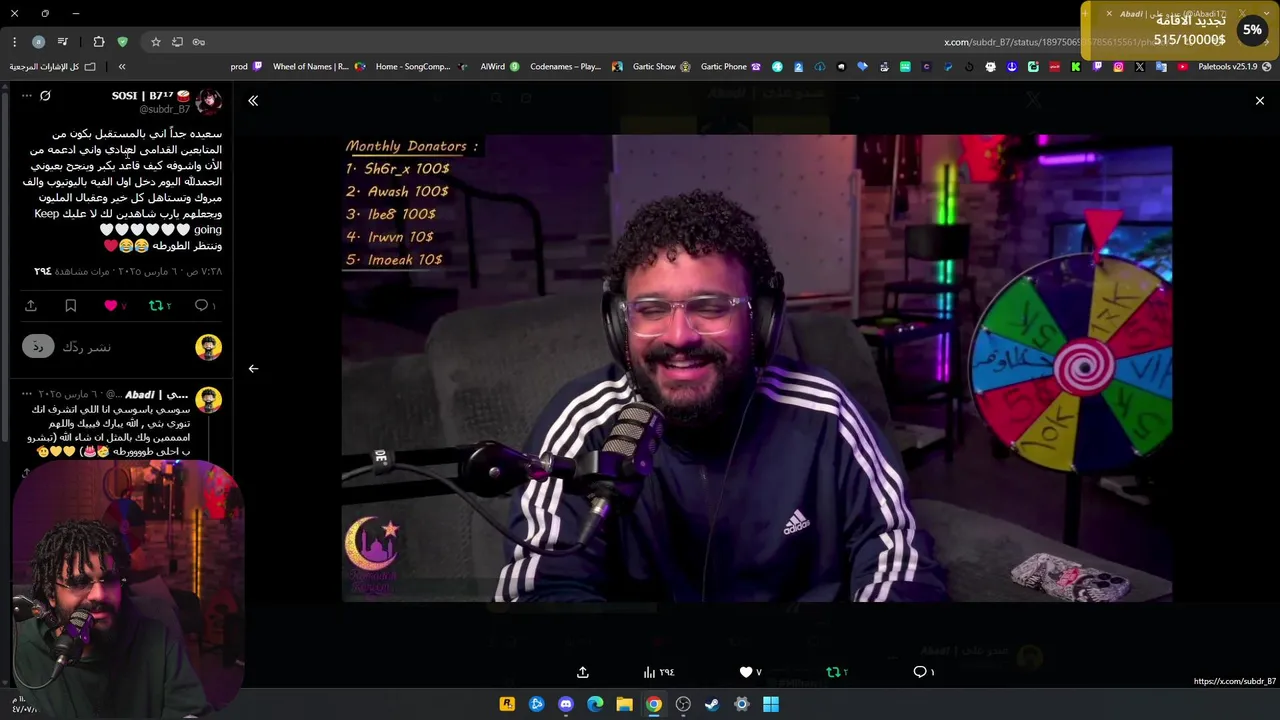Open the 'prod' Twitch bookmark

246,67
